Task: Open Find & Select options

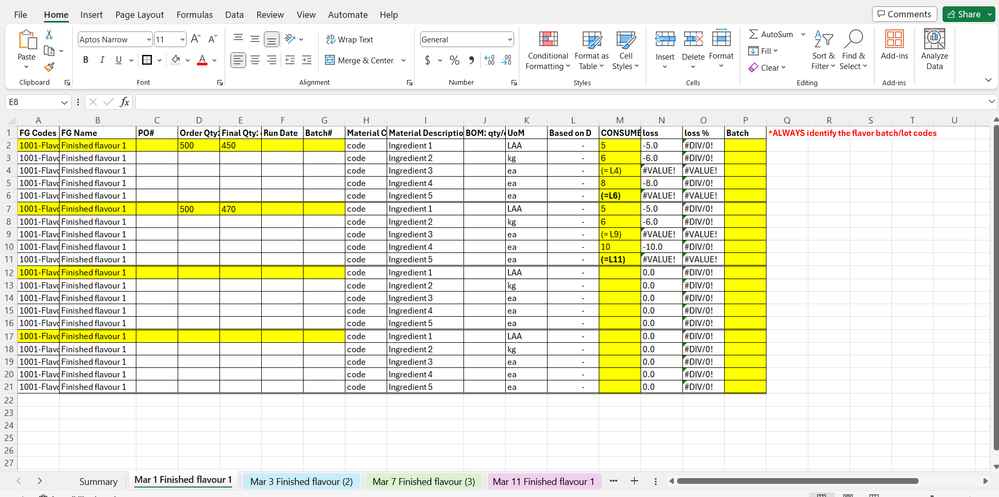Action: tap(853, 50)
